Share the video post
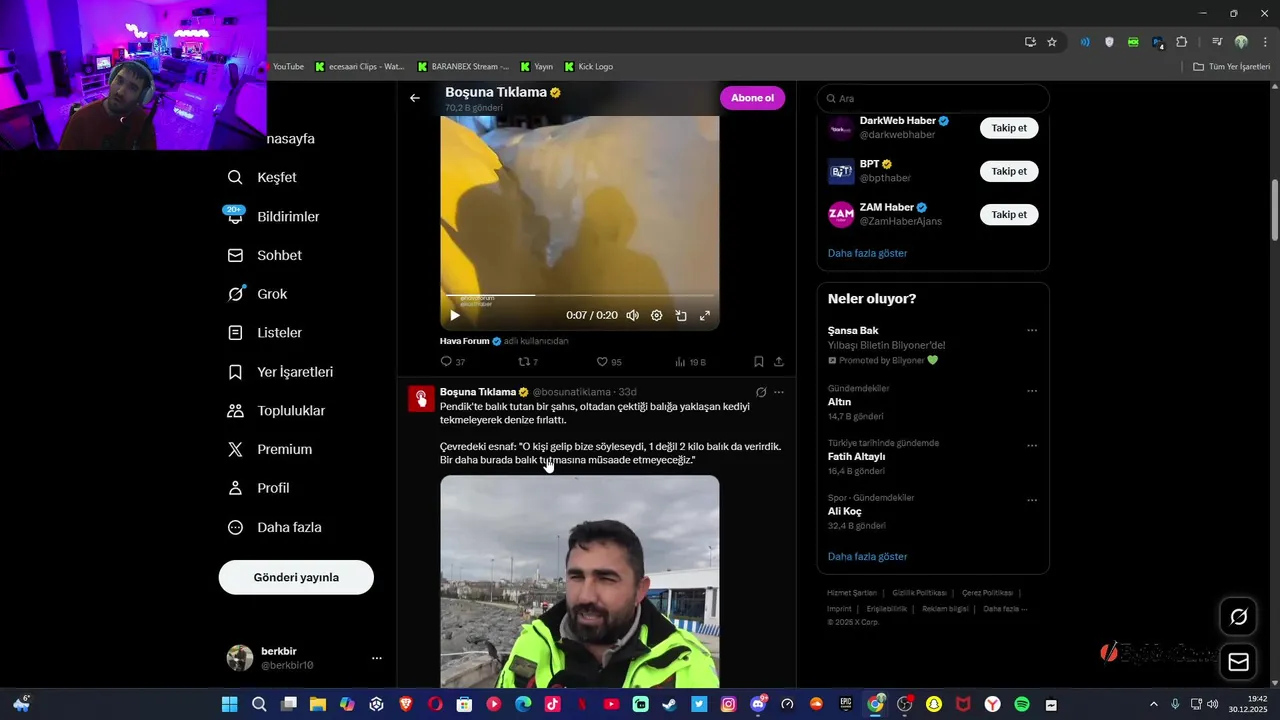This screenshot has height=720, width=1280. point(779,362)
